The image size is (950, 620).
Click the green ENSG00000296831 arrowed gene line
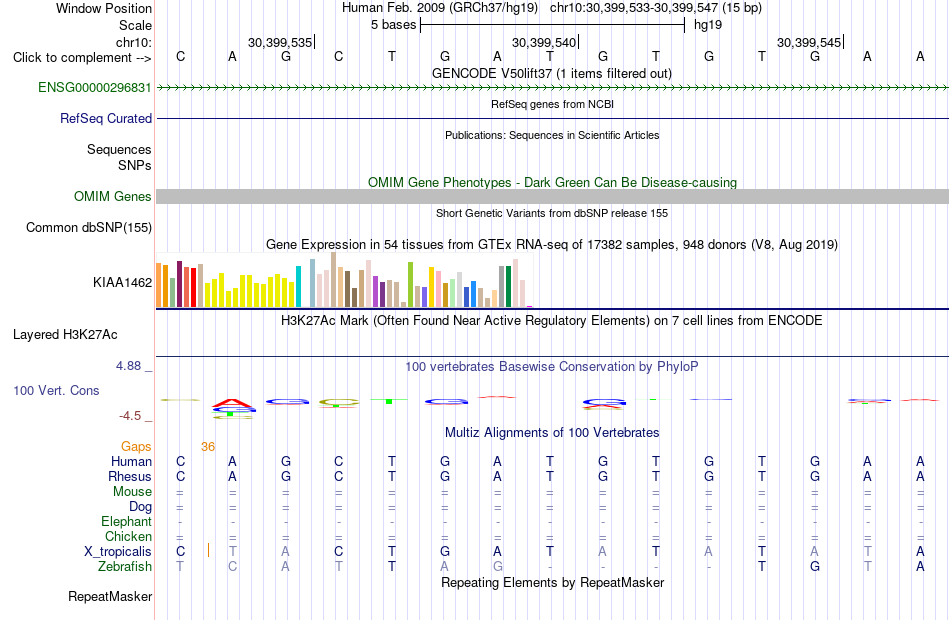(x=553, y=88)
